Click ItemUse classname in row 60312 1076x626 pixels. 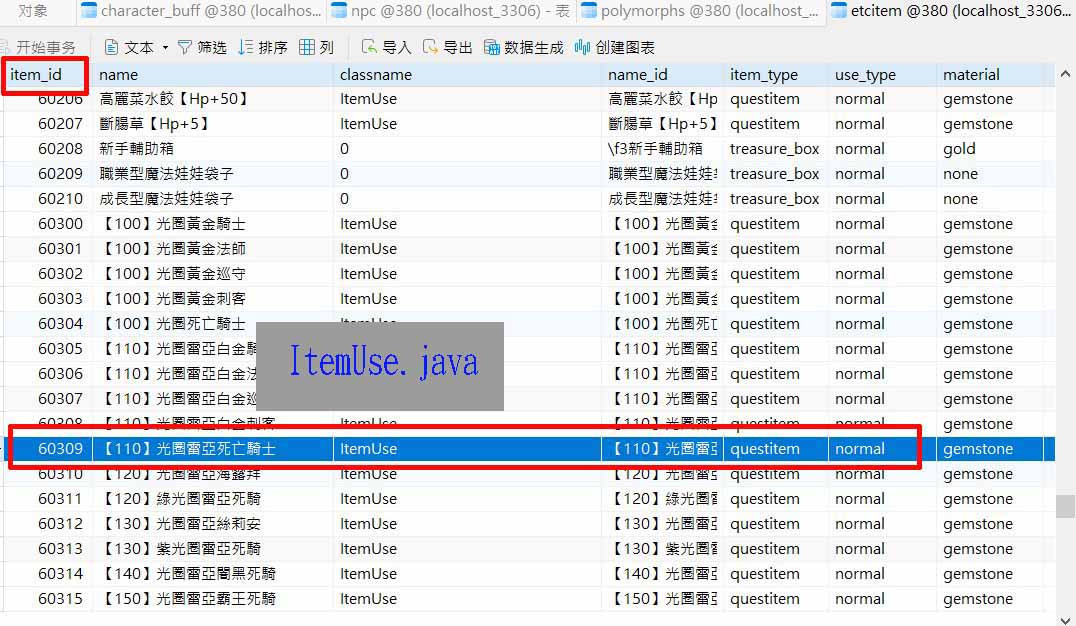(x=369, y=524)
